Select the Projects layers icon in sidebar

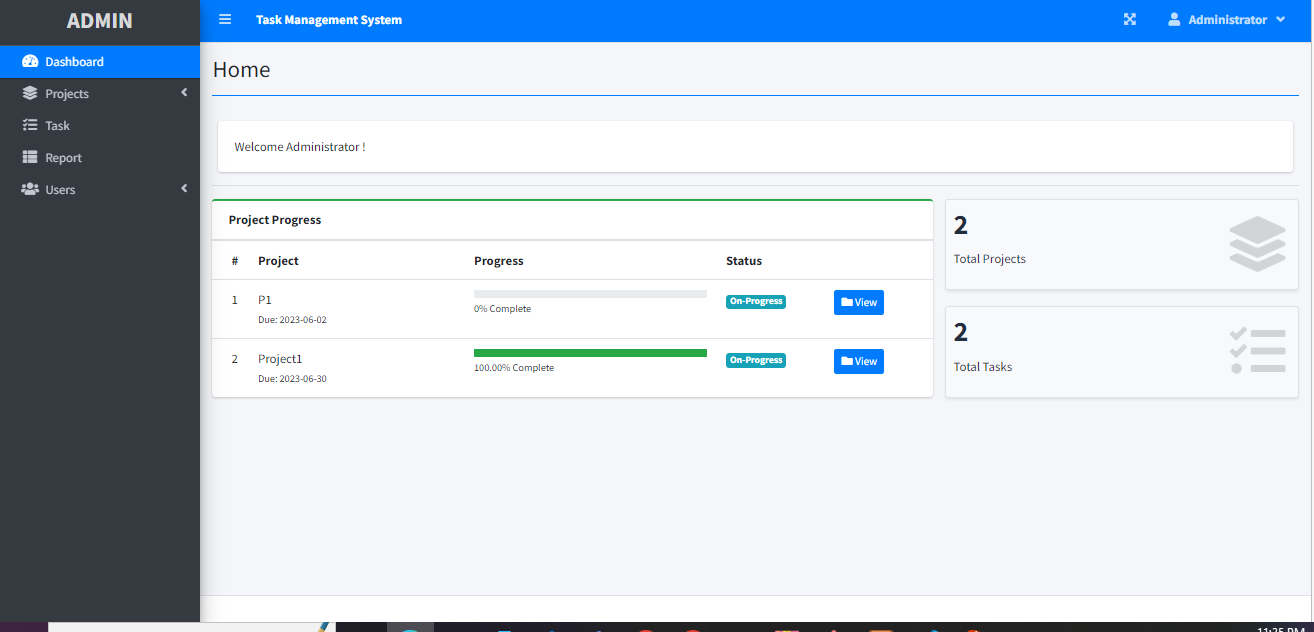(x=30, y=93)
